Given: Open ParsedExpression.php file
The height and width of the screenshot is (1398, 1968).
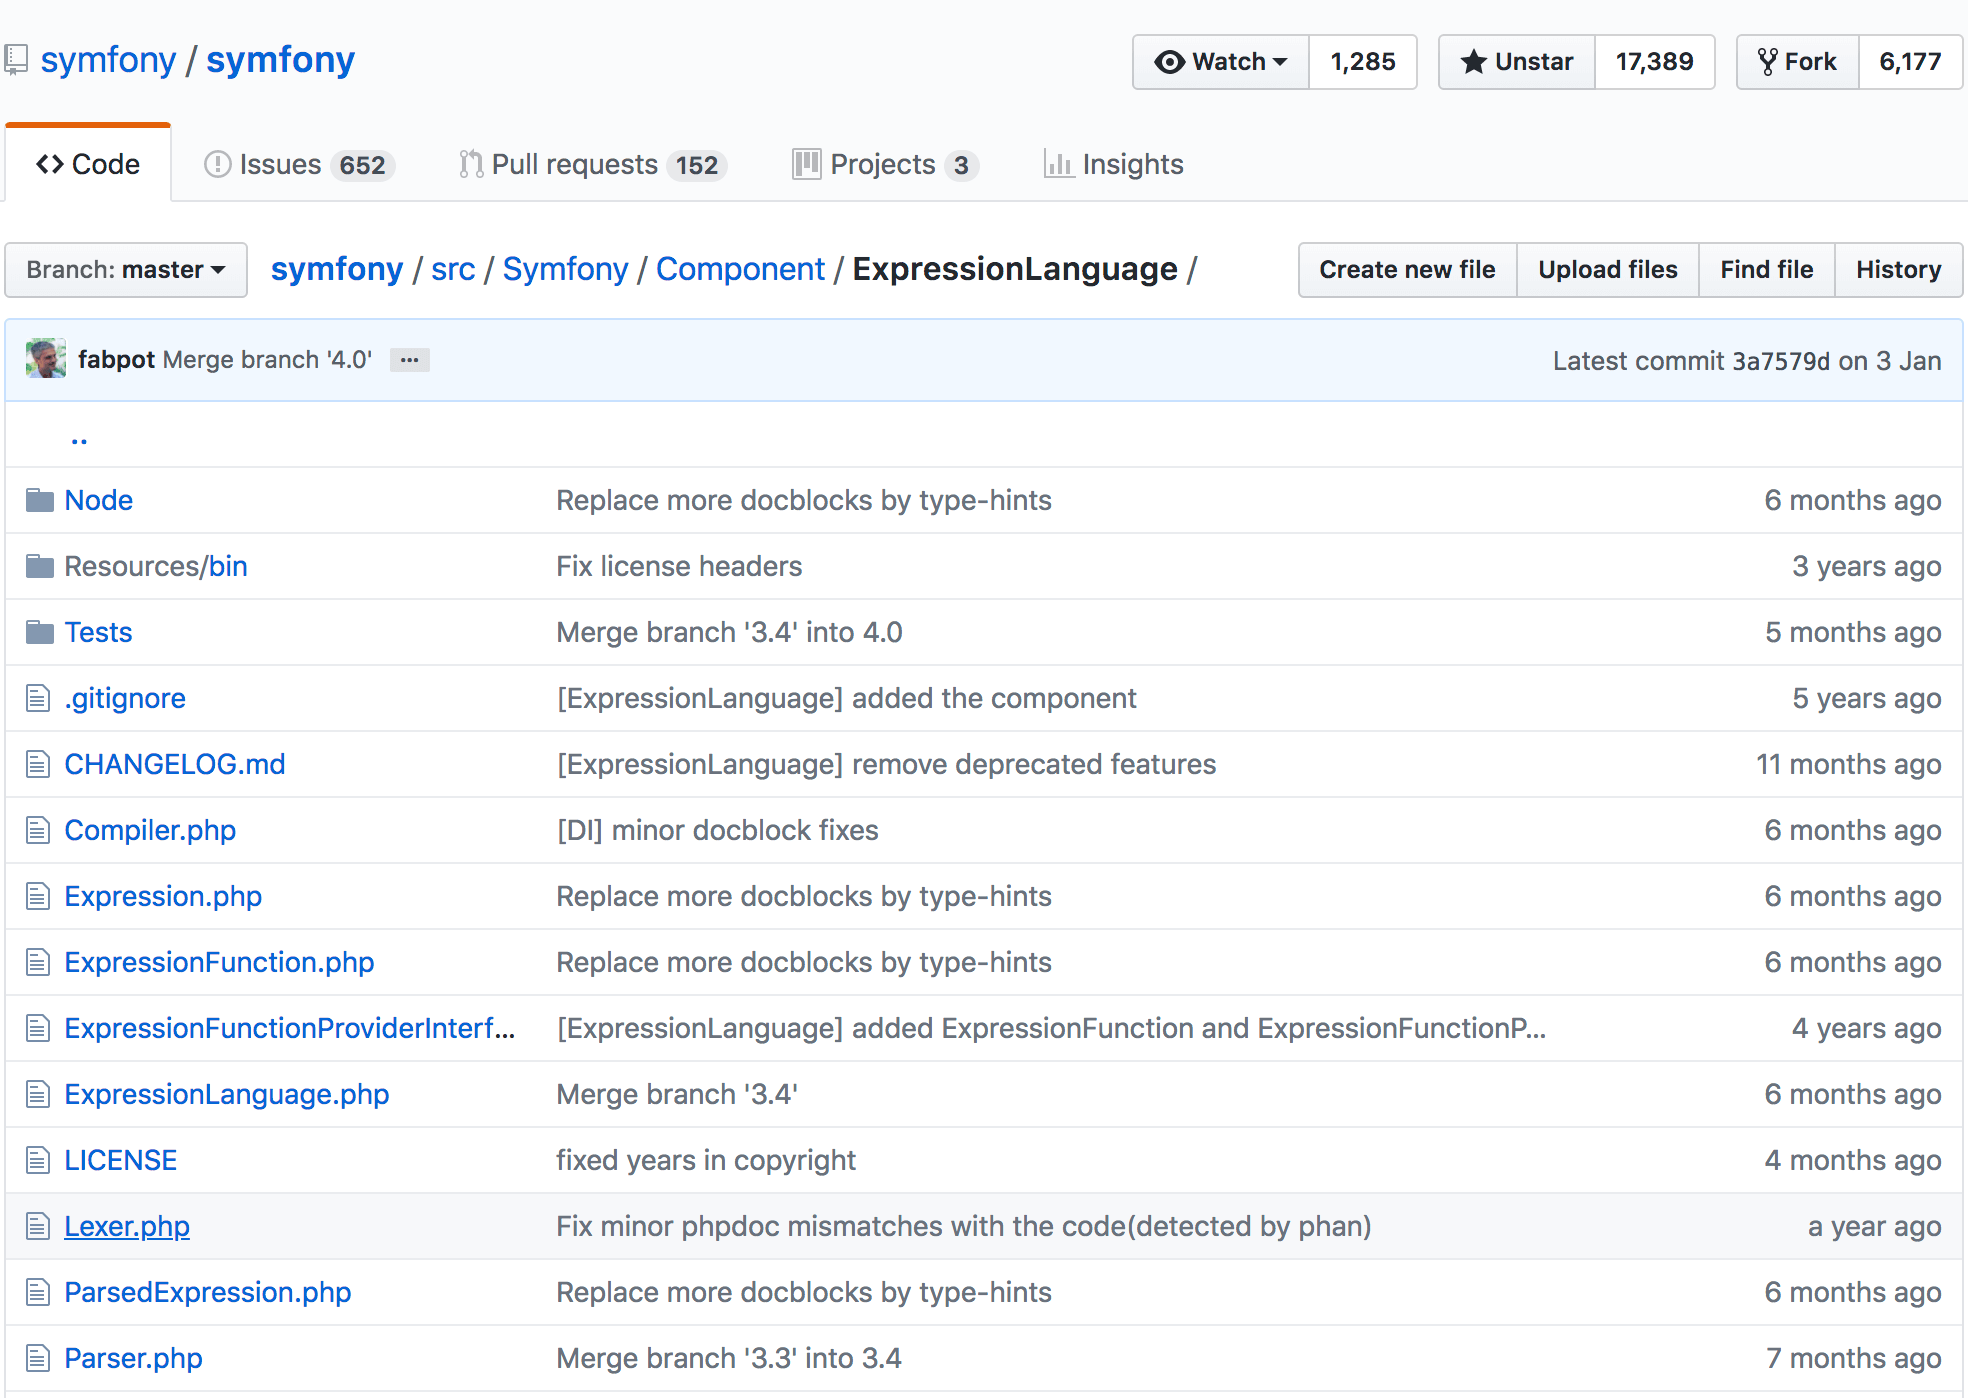Looking at the screenshot, I should point(208,1292).
